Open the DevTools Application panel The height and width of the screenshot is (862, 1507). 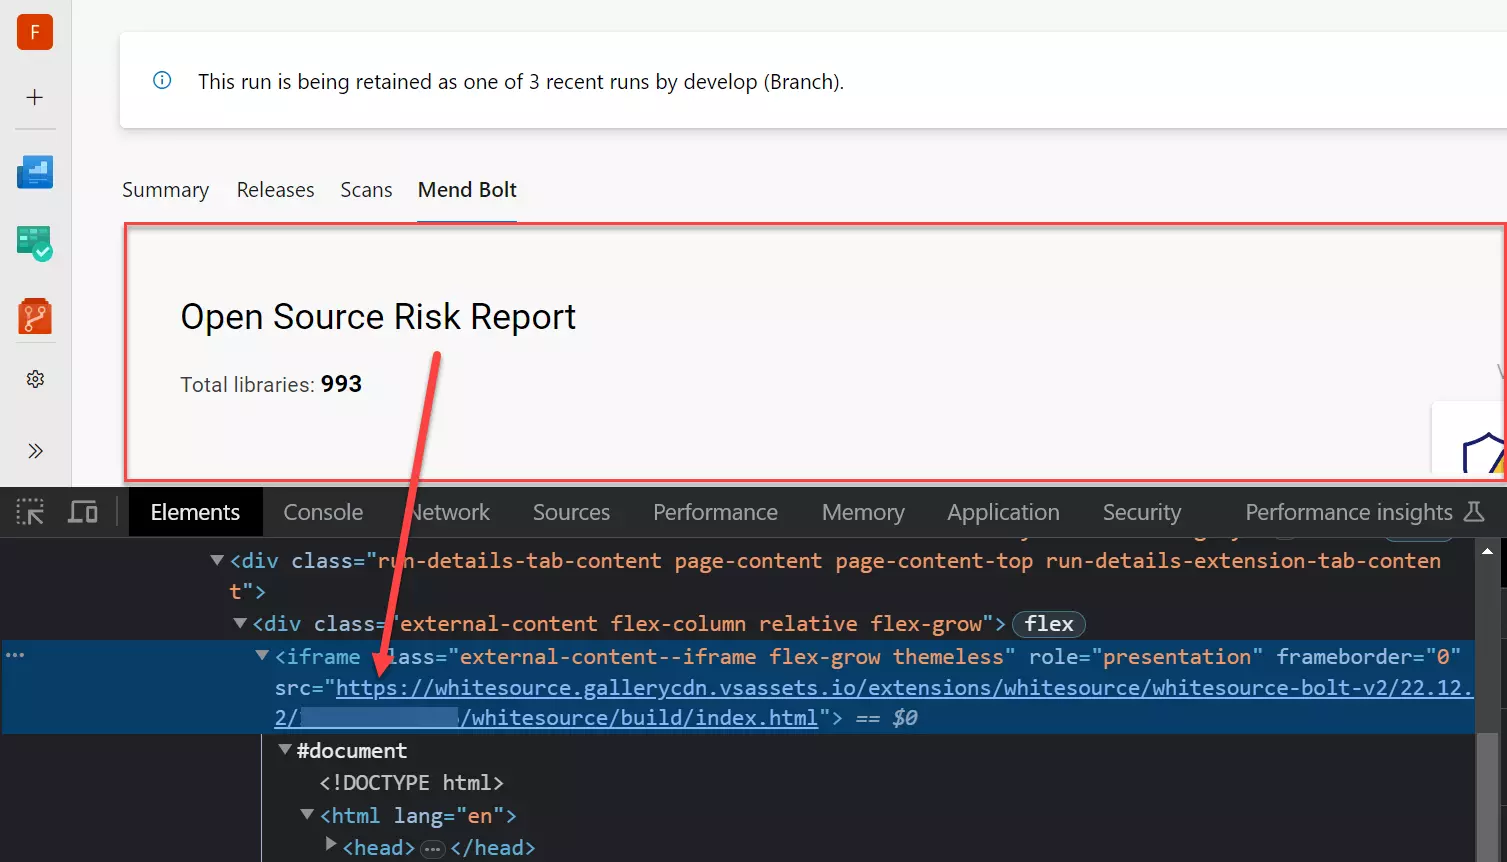[1003, 512]
